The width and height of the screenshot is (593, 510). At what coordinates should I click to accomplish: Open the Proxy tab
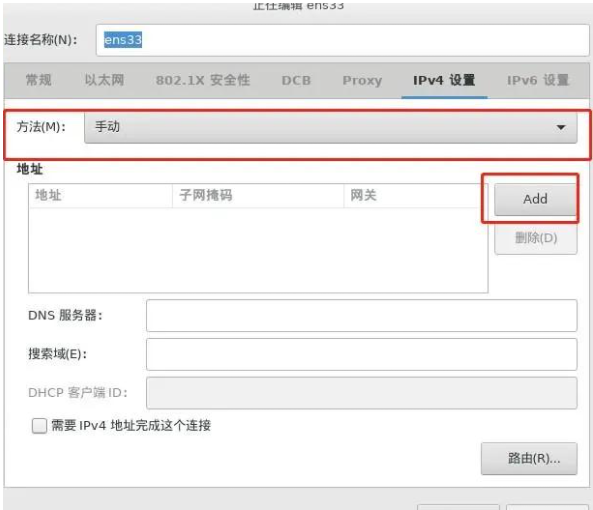[362, 80]
